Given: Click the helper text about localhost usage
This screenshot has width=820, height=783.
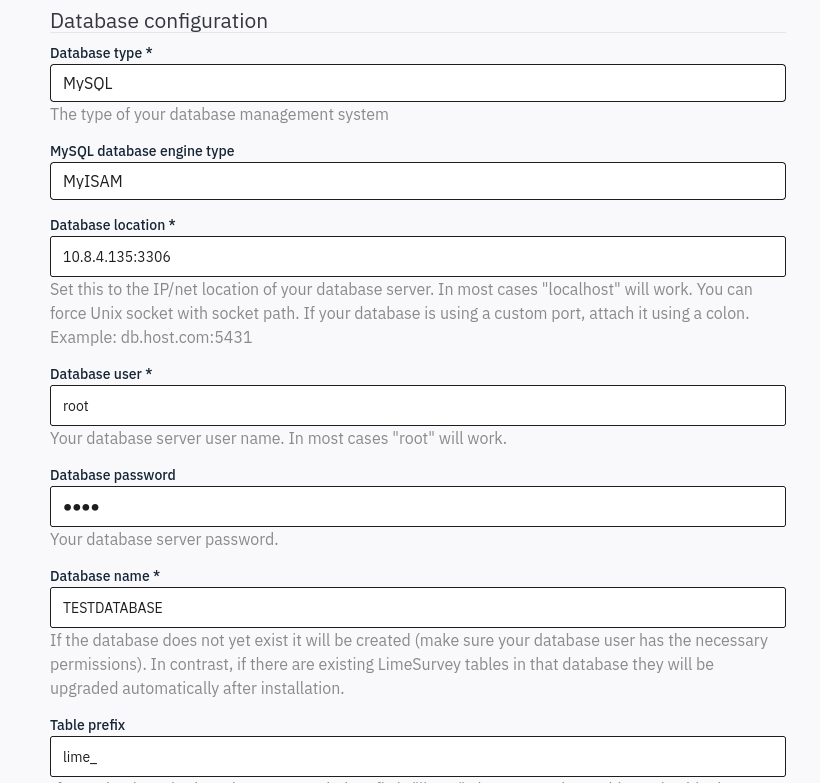Looking at the screenshot, I should 400,313.
